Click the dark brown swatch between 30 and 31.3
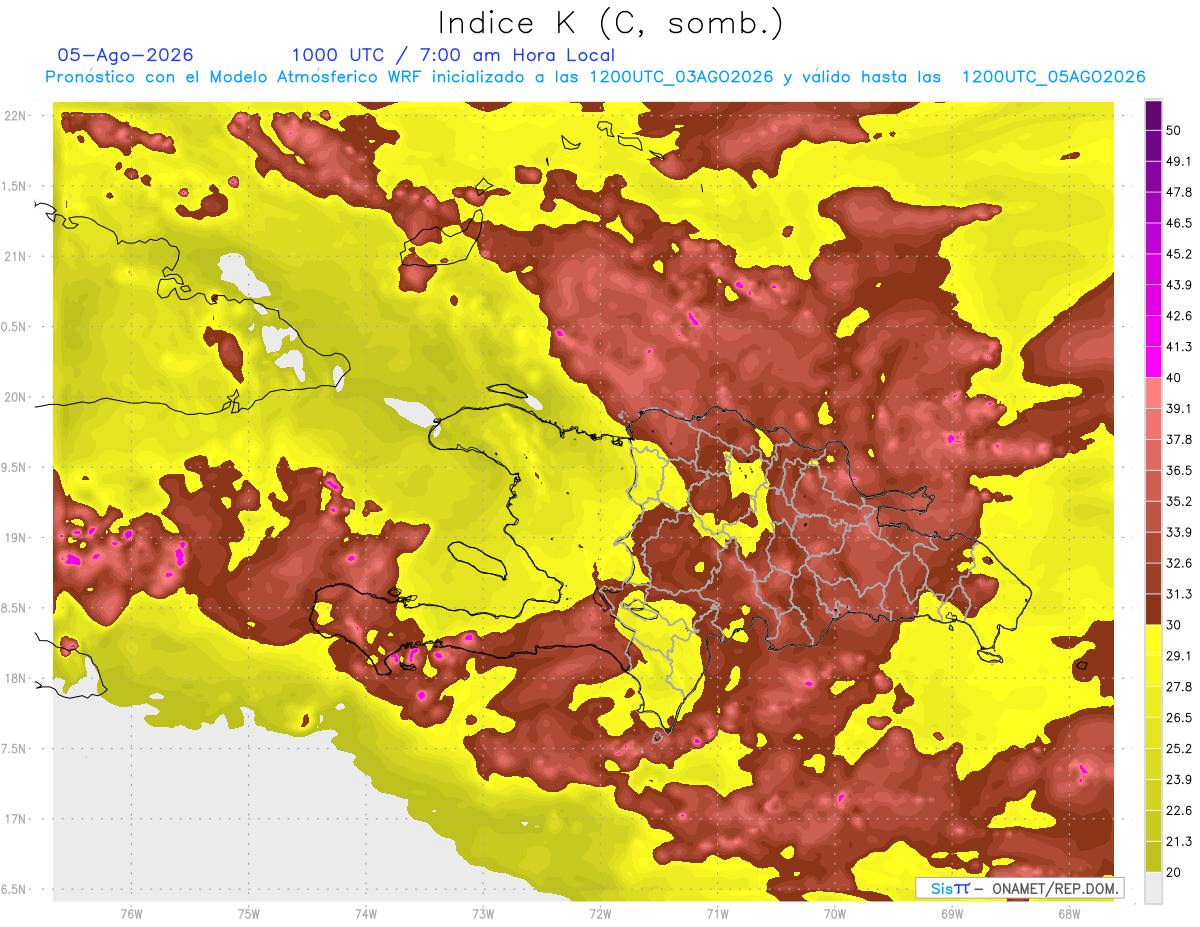1200x927 pixels. [x=1153, y=609]
